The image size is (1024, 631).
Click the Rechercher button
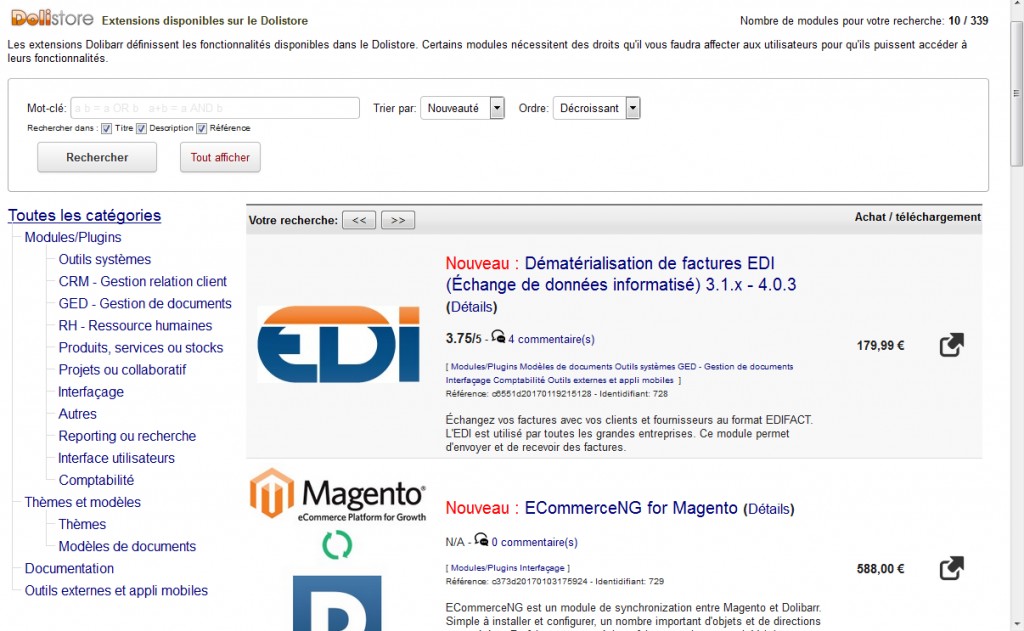(x=97, y=157)
